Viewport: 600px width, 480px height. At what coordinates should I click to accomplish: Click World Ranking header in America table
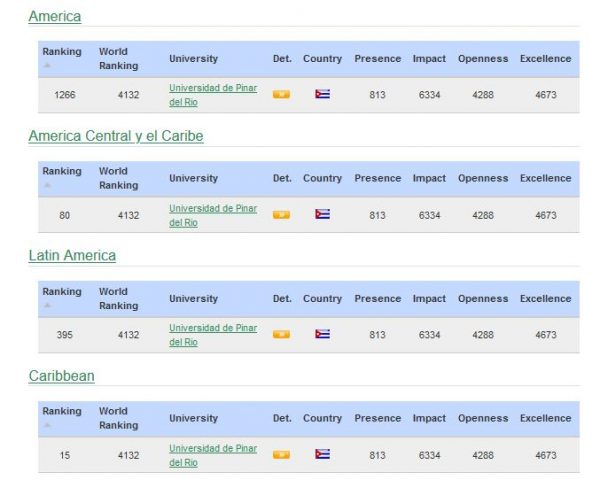point(118,59)
